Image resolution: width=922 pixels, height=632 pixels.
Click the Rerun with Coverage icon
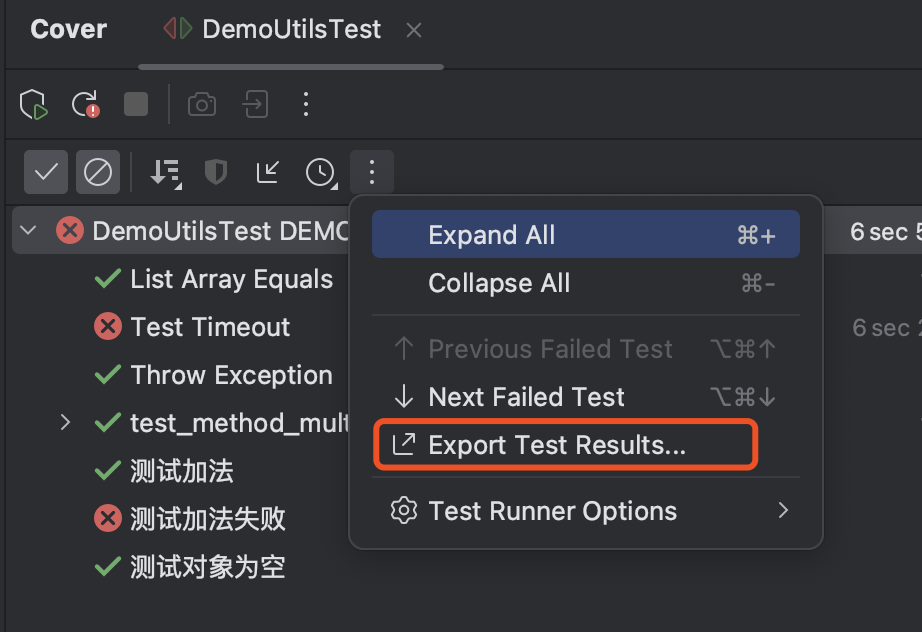(34, 105)
